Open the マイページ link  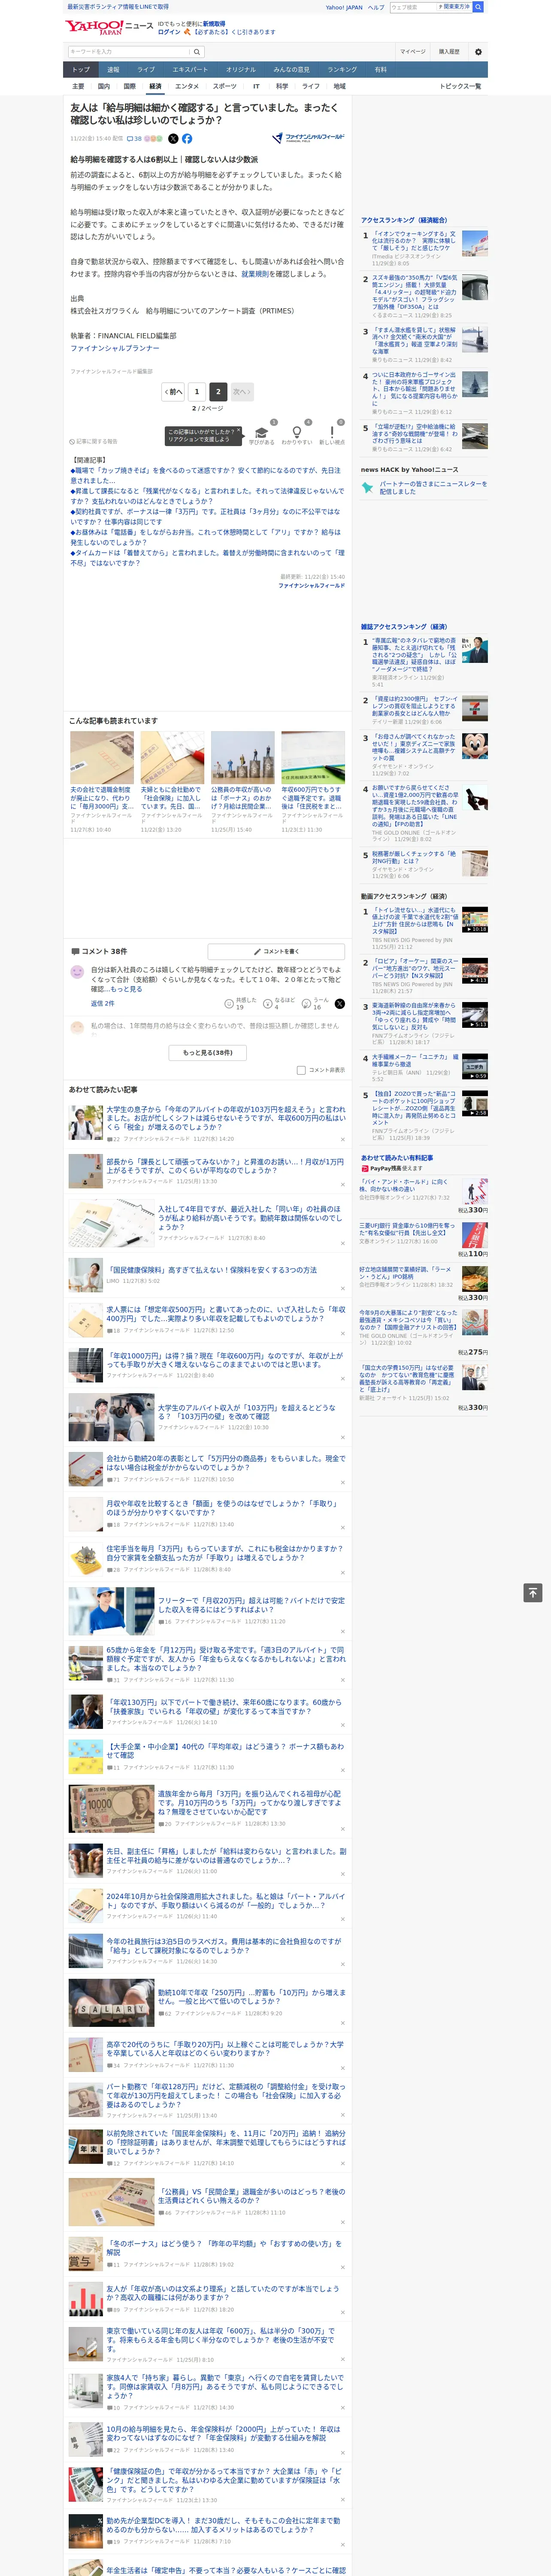413,51
